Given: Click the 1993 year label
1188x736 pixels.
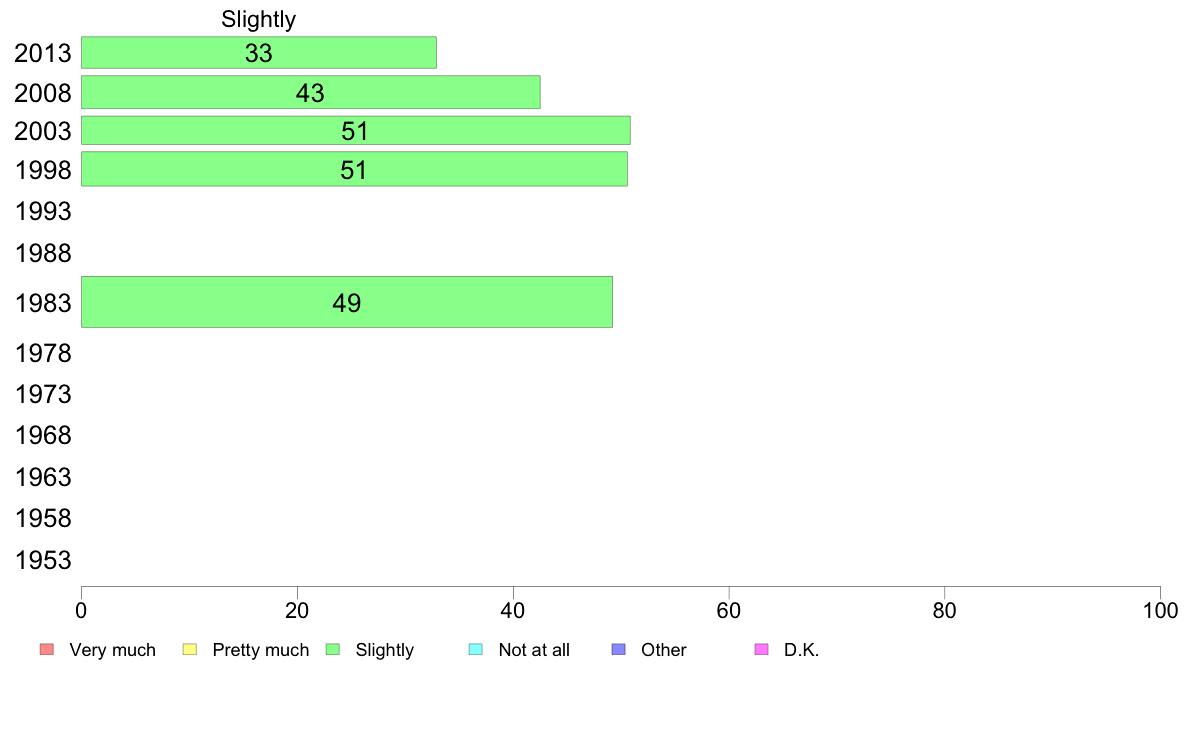Looking at the screenshot, I should click(43, 212).
